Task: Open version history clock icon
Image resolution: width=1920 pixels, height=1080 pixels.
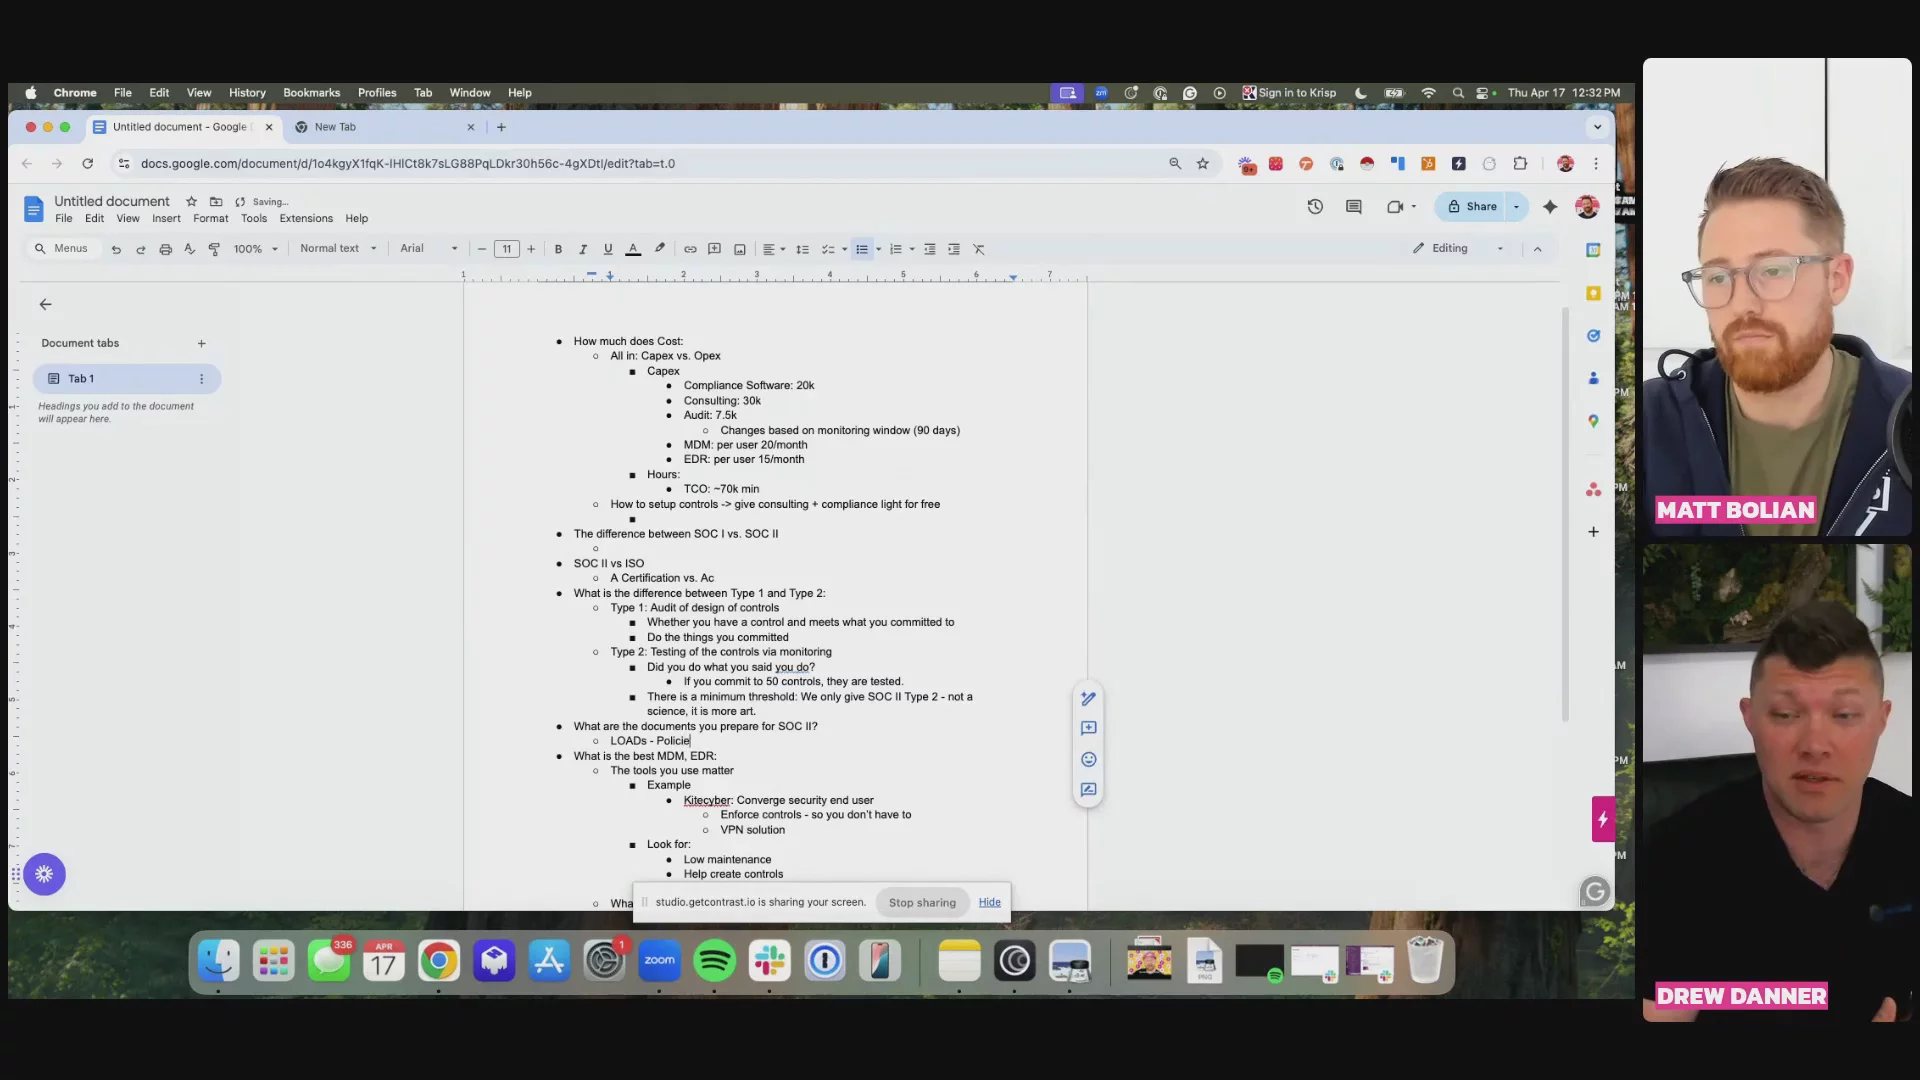Action: (1315, 207)
